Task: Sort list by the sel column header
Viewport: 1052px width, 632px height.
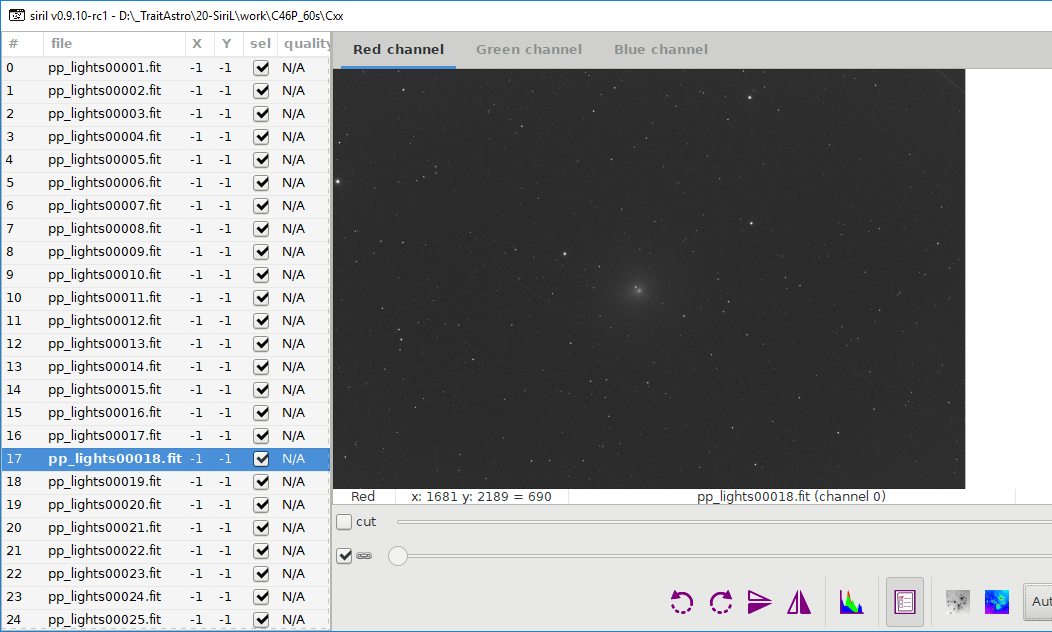Action: (260, 44)
